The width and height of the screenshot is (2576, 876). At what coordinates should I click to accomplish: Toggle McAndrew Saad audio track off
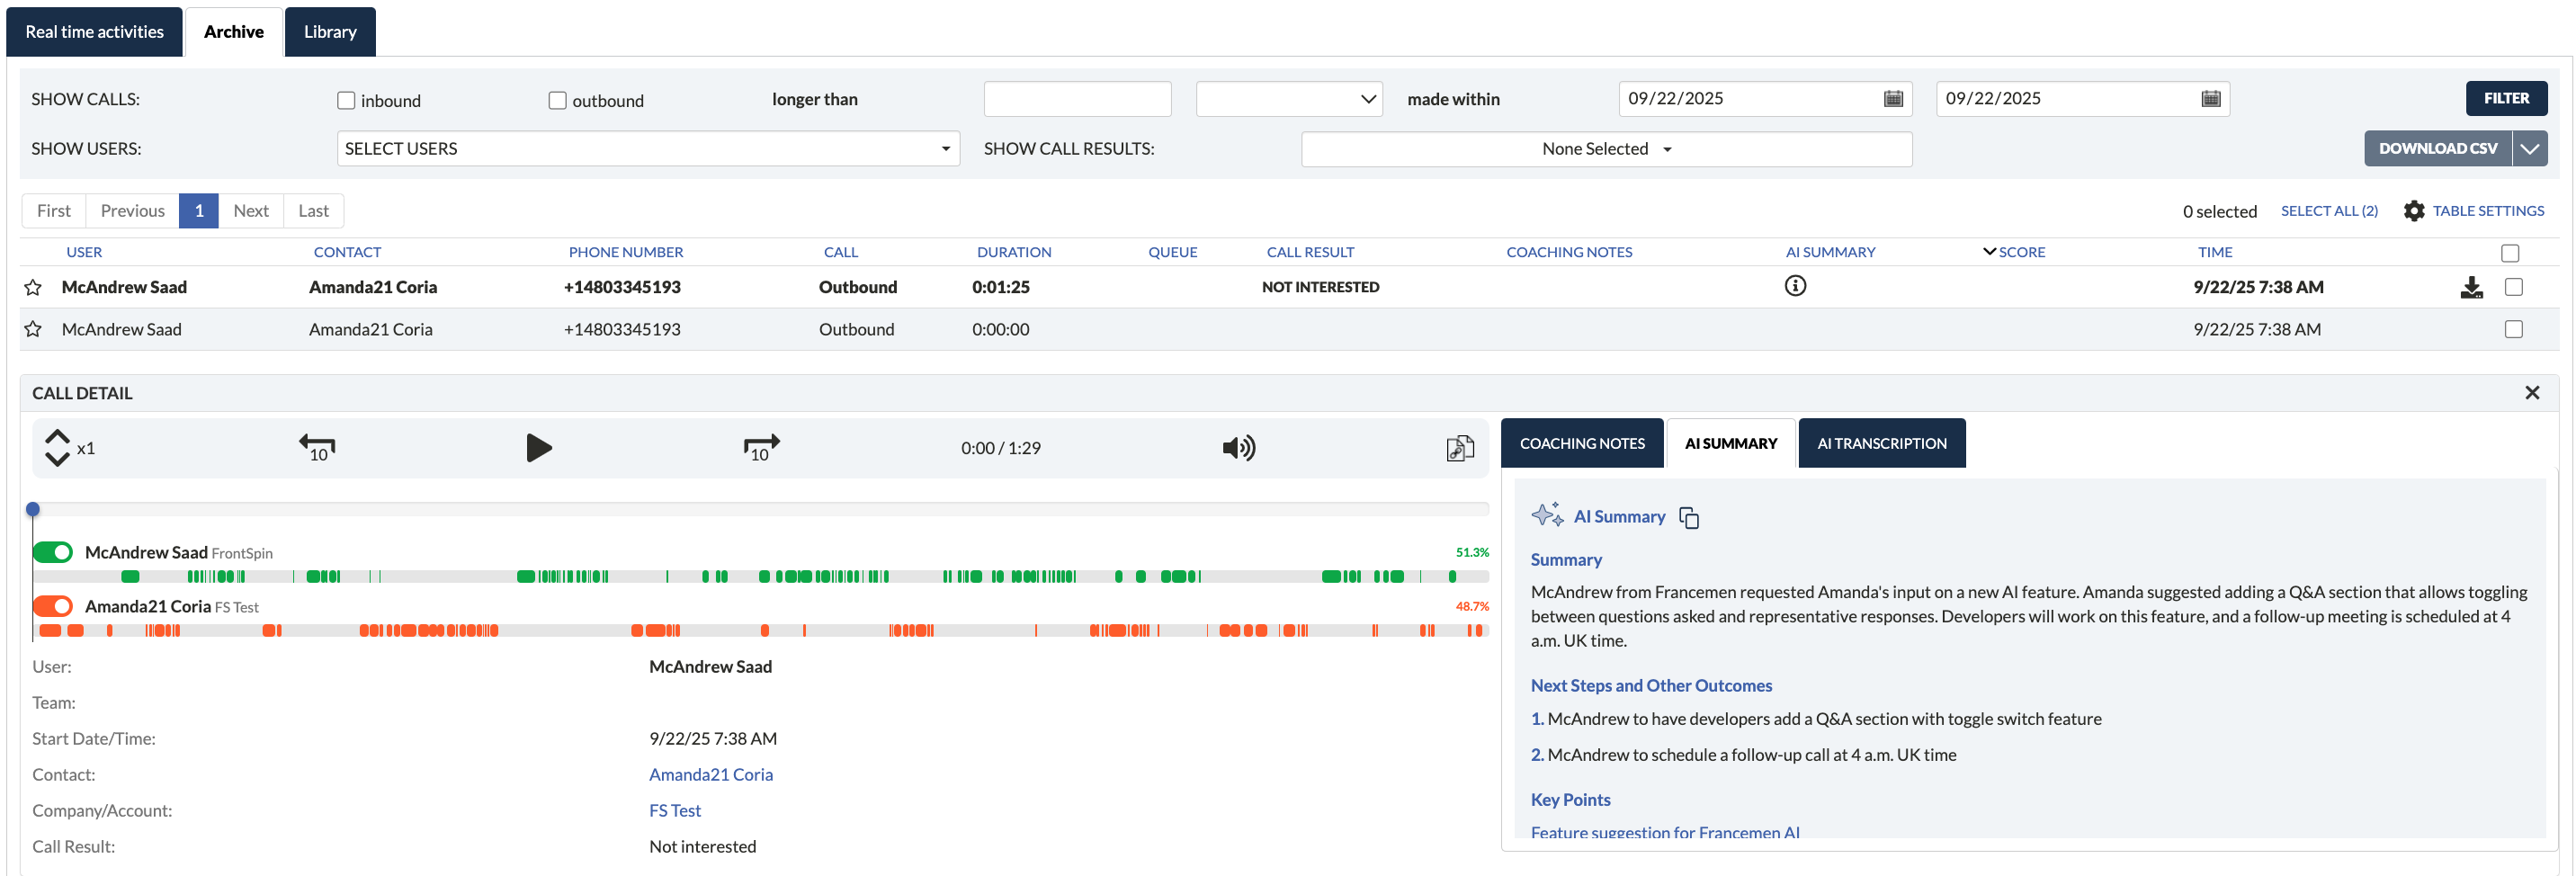pos(53,552)
